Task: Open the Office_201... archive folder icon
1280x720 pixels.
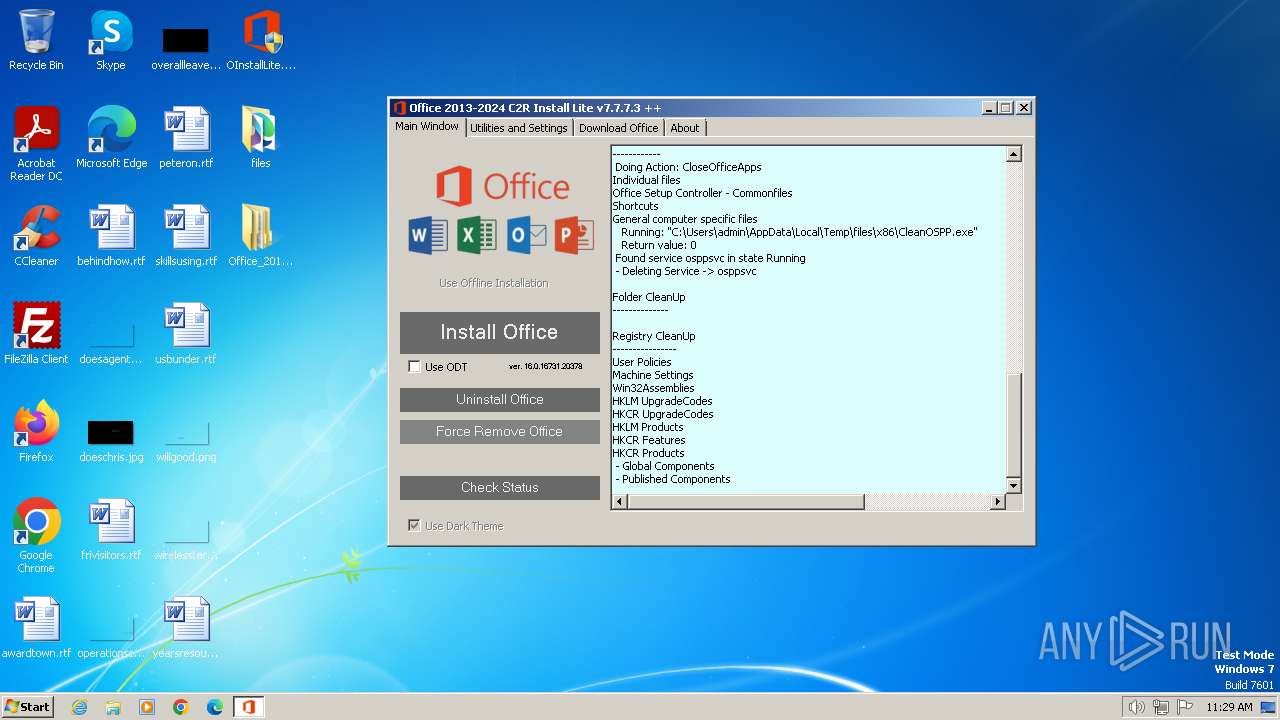Action: pos(261,236)
